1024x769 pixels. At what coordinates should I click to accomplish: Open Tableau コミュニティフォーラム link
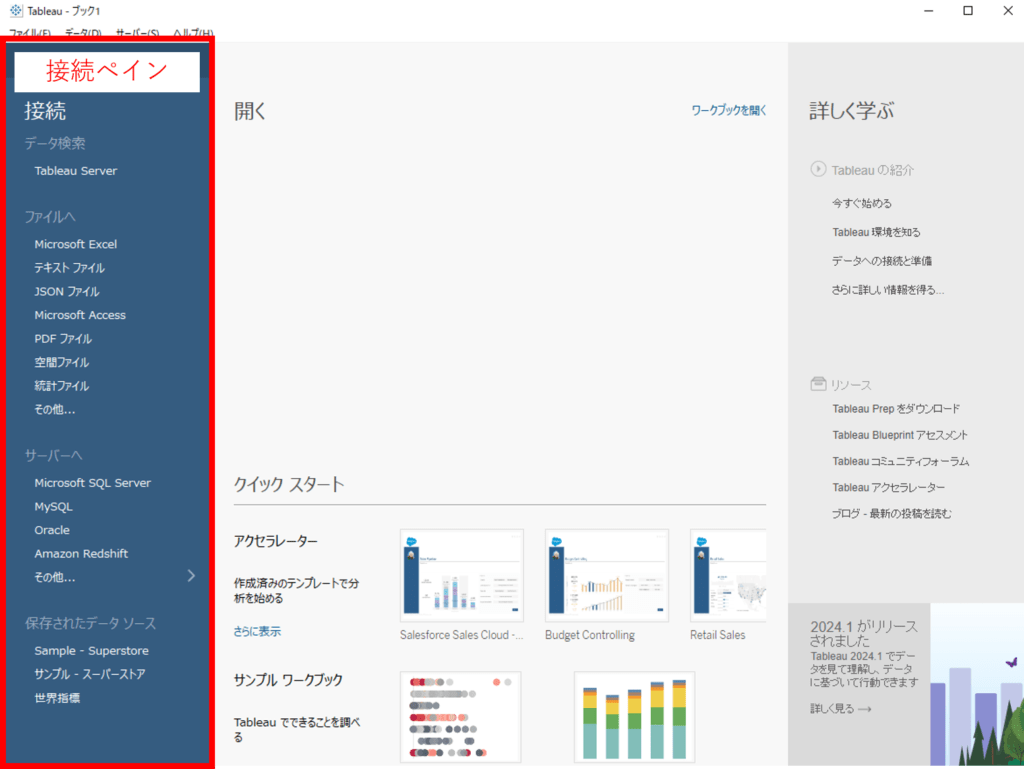tap(901, 461)
